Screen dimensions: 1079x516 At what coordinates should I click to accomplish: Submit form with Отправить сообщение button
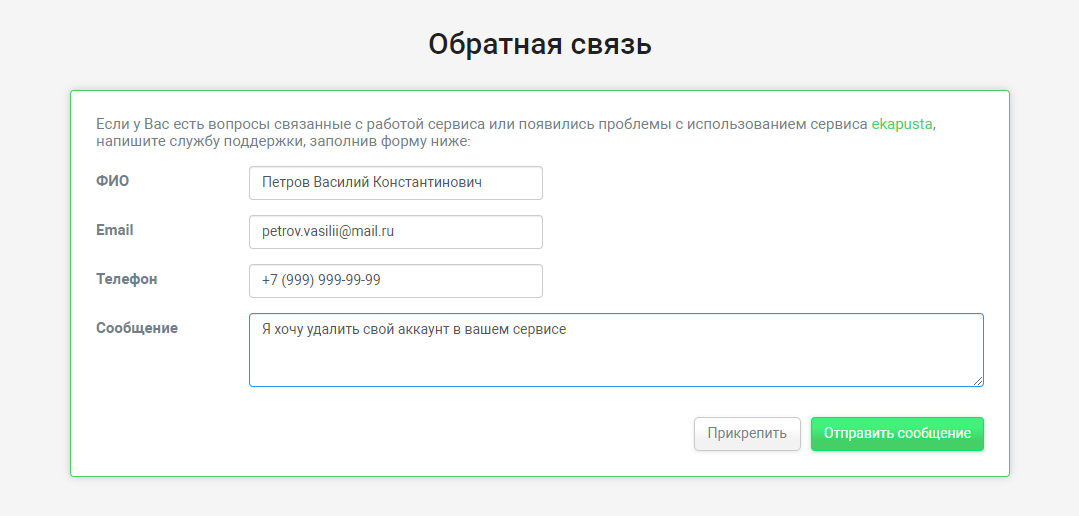click(897, 434)
